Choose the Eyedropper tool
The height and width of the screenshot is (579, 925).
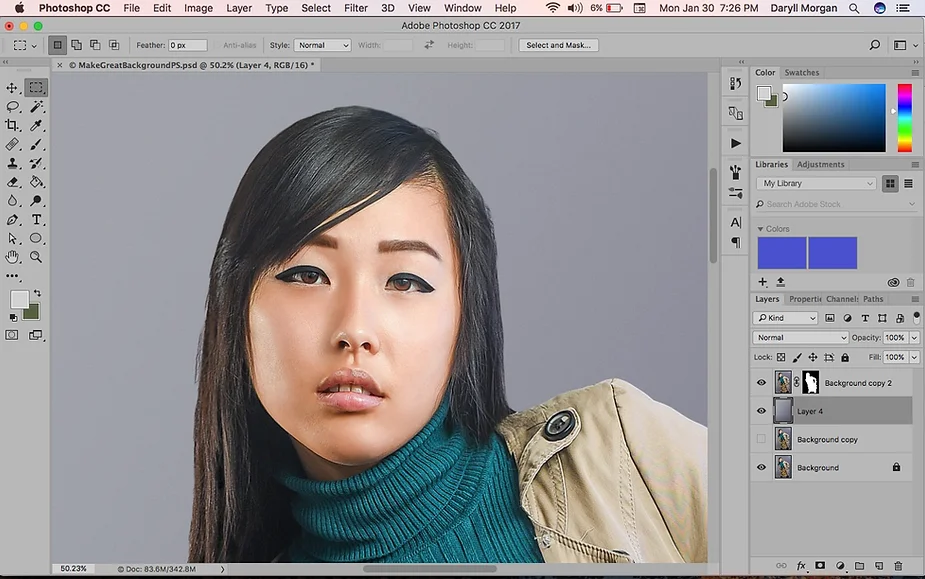click(x=36, y=125)
